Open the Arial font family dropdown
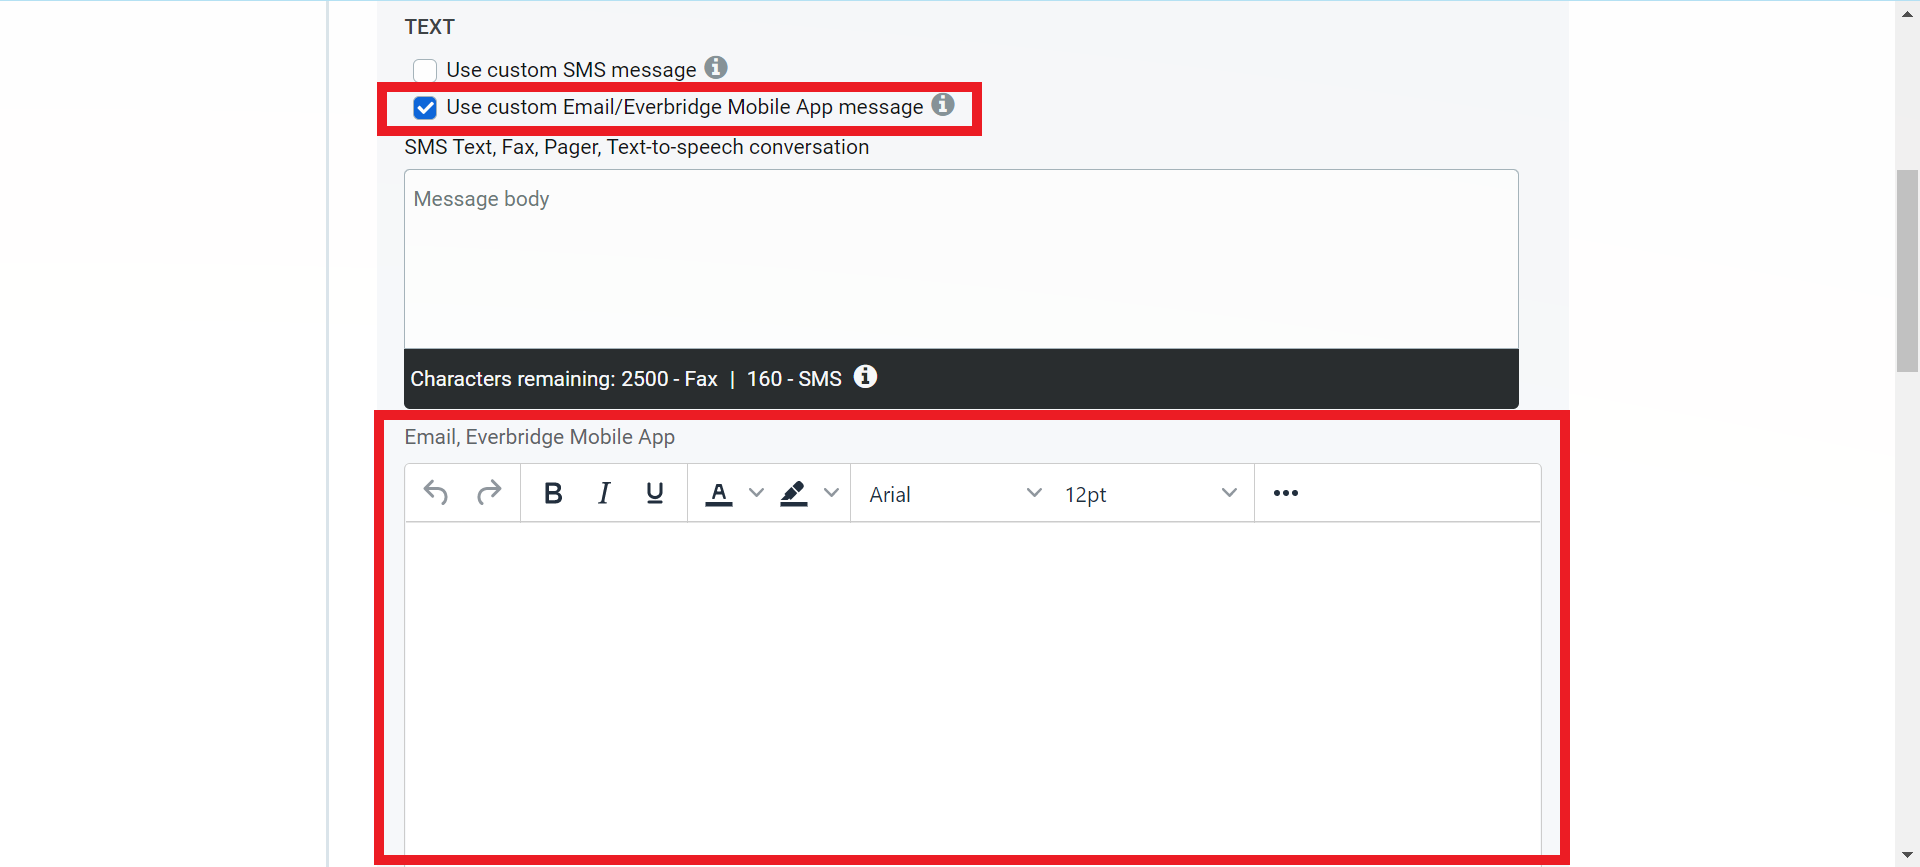The image size is (1920, 867). pyautogui.click(x=954, y=494)
